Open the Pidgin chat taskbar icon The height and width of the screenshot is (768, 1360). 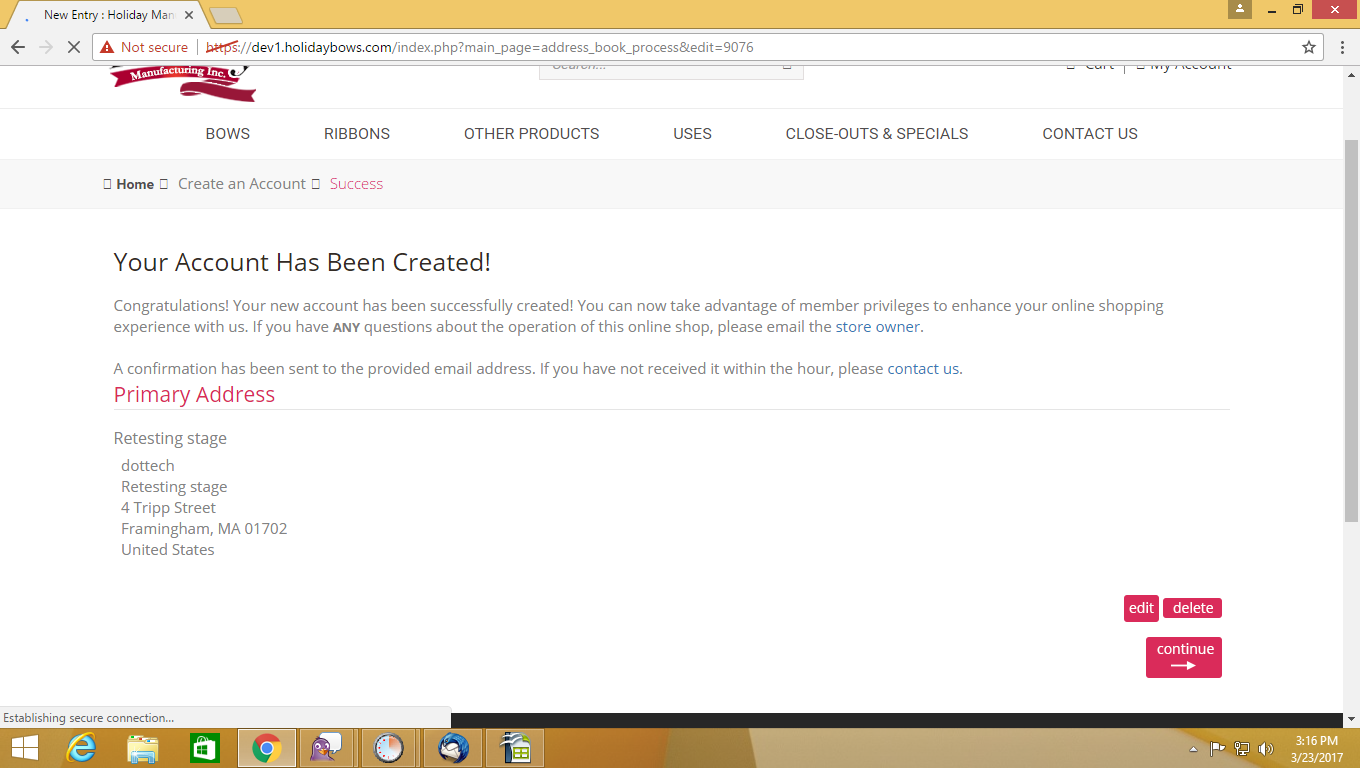tap(327, 748)
